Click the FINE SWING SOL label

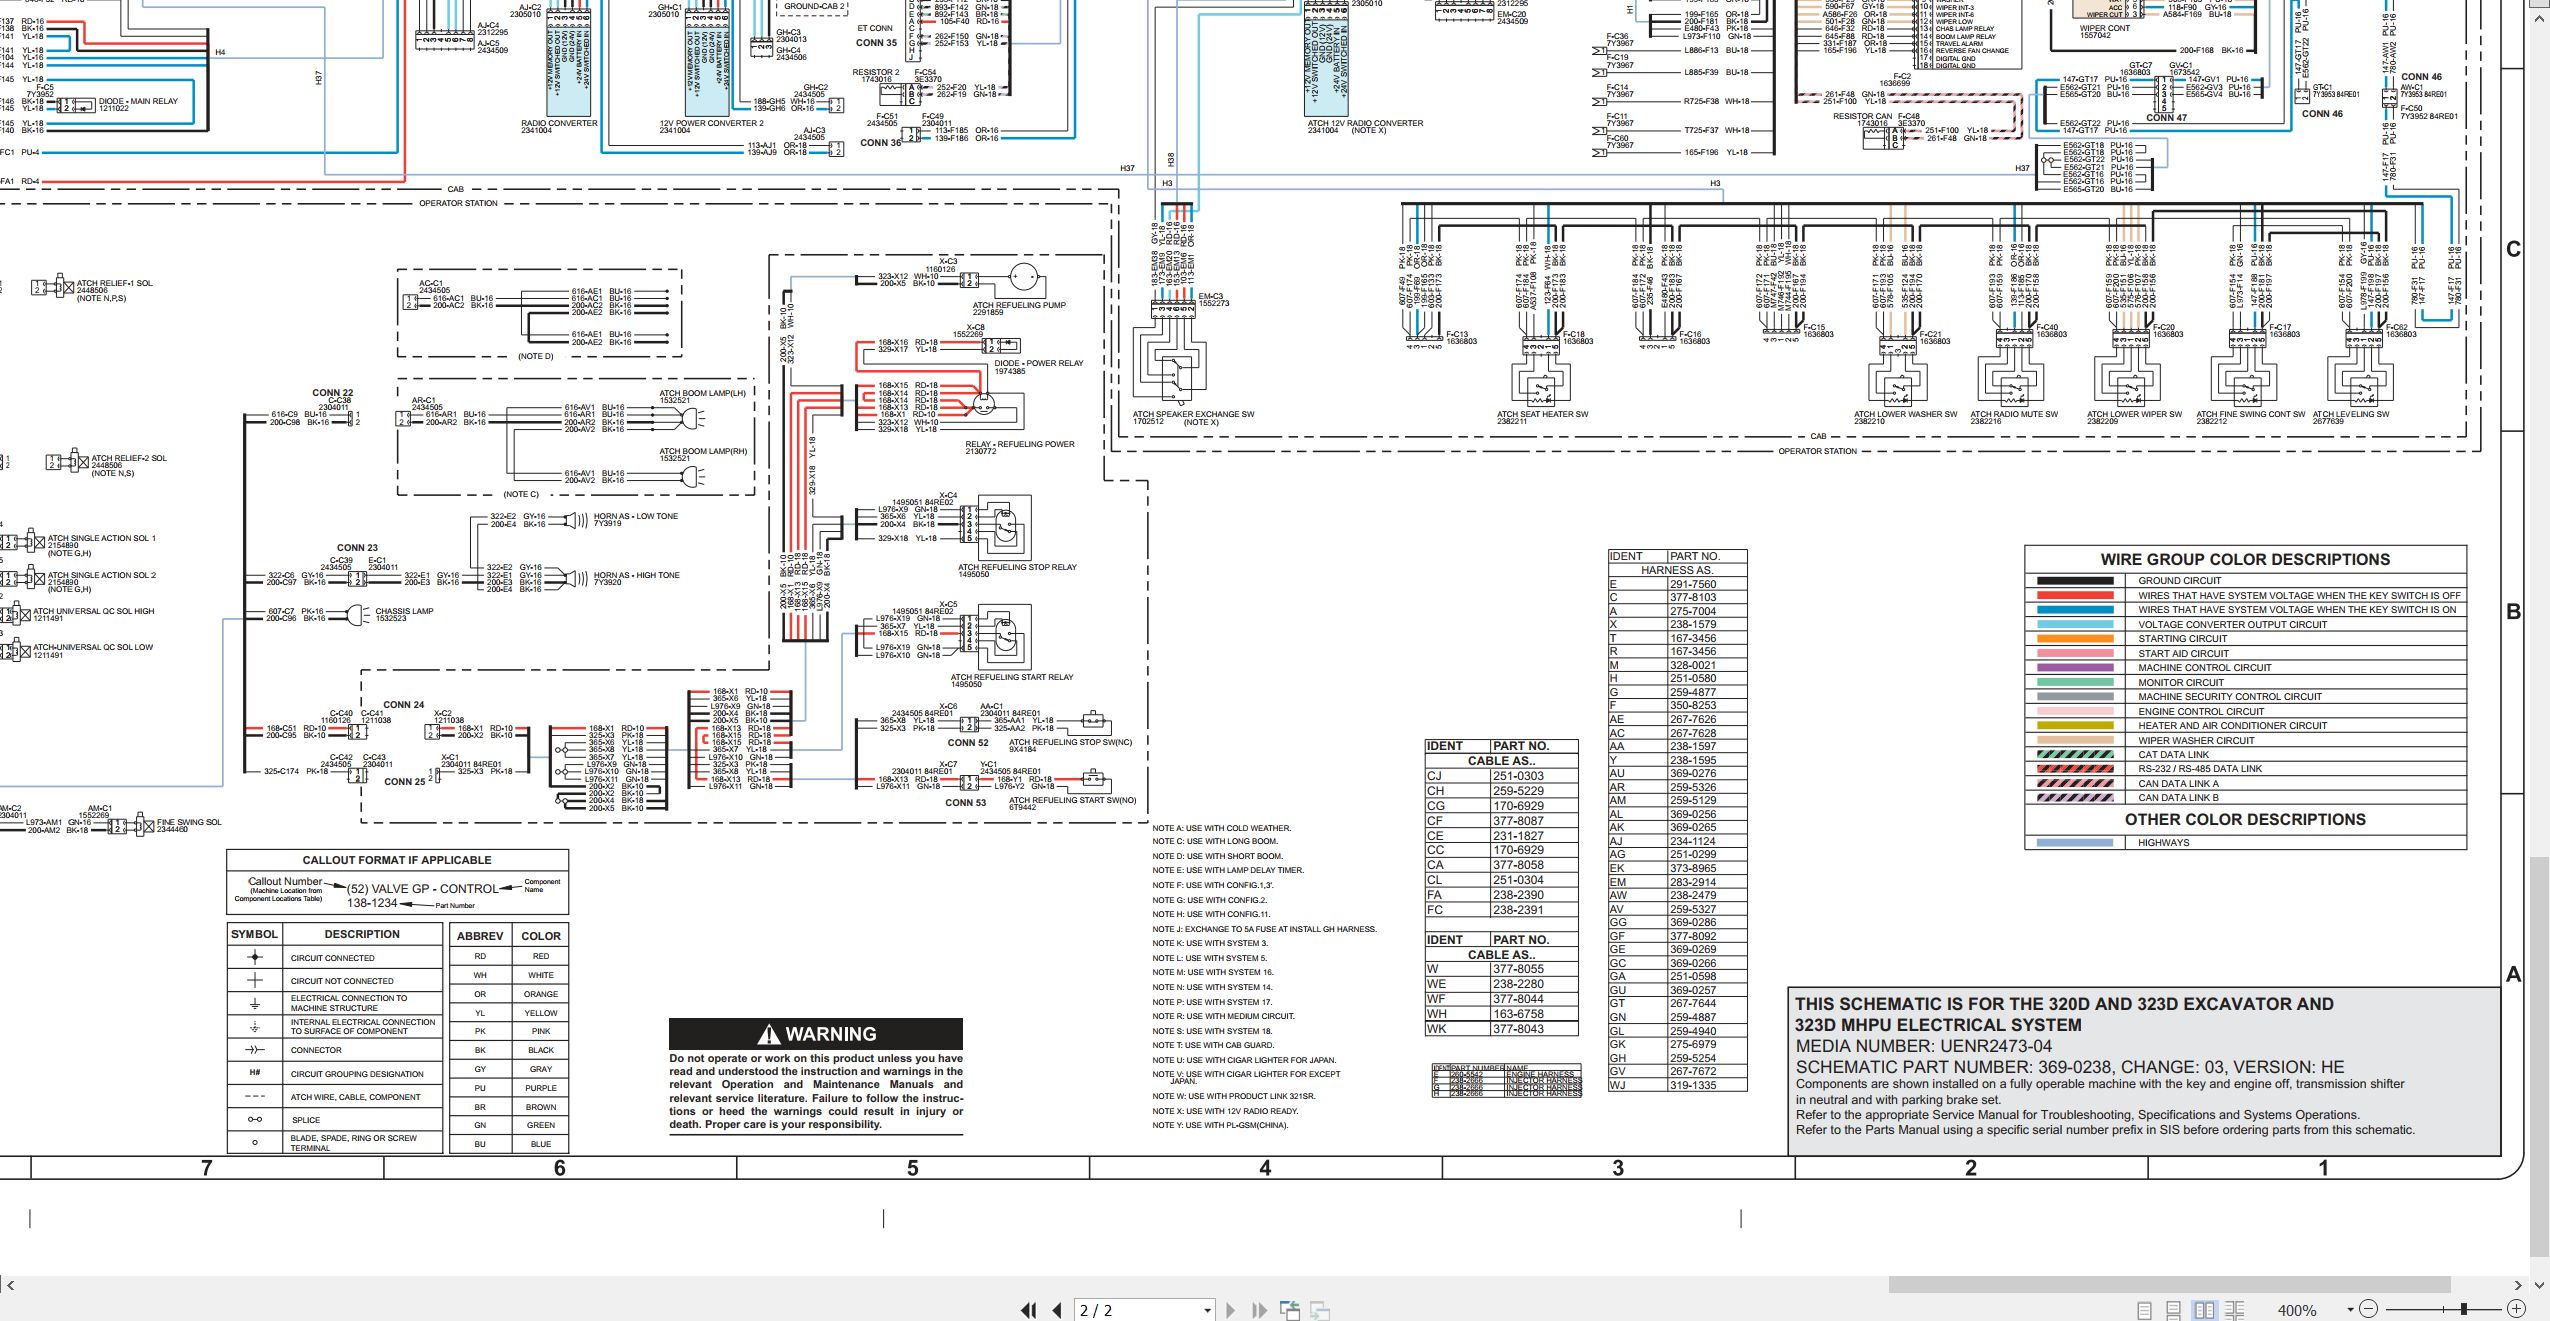189,822
